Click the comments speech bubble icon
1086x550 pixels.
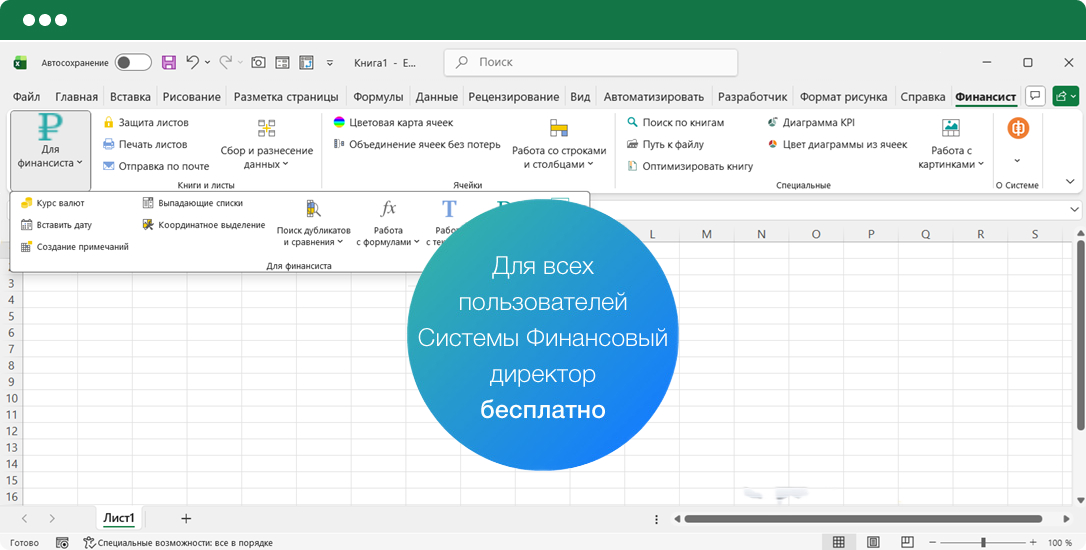(x=1035, y=96)
